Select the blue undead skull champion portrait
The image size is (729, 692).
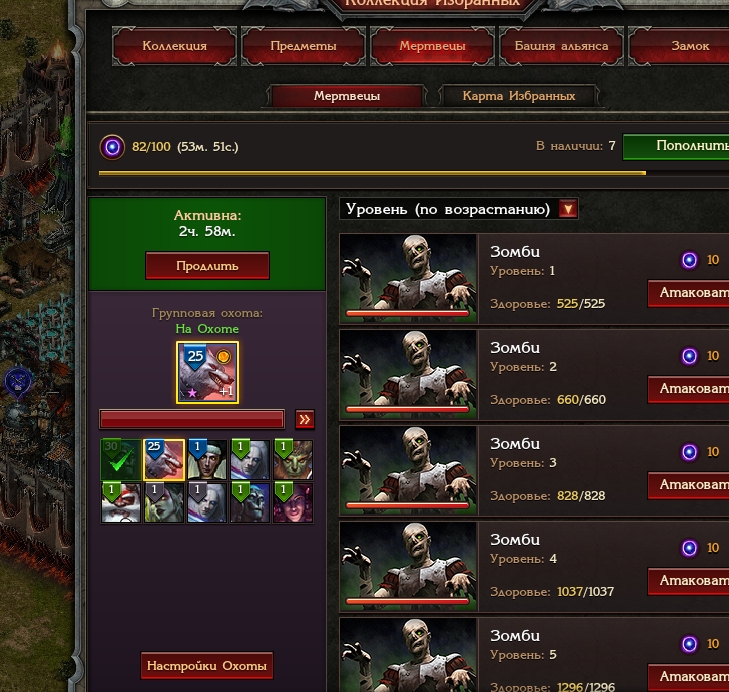click(x=250, y=503)
